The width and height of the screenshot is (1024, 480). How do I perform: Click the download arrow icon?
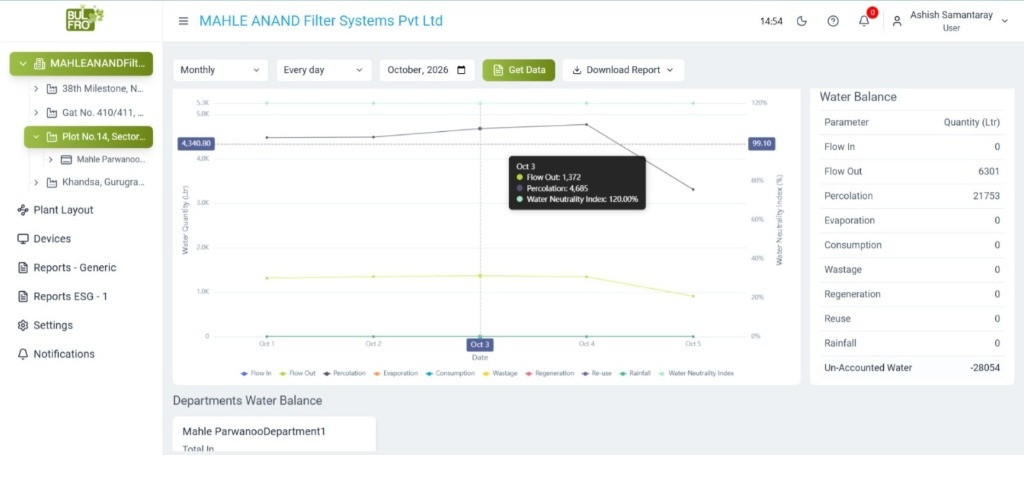coord(577,70)
